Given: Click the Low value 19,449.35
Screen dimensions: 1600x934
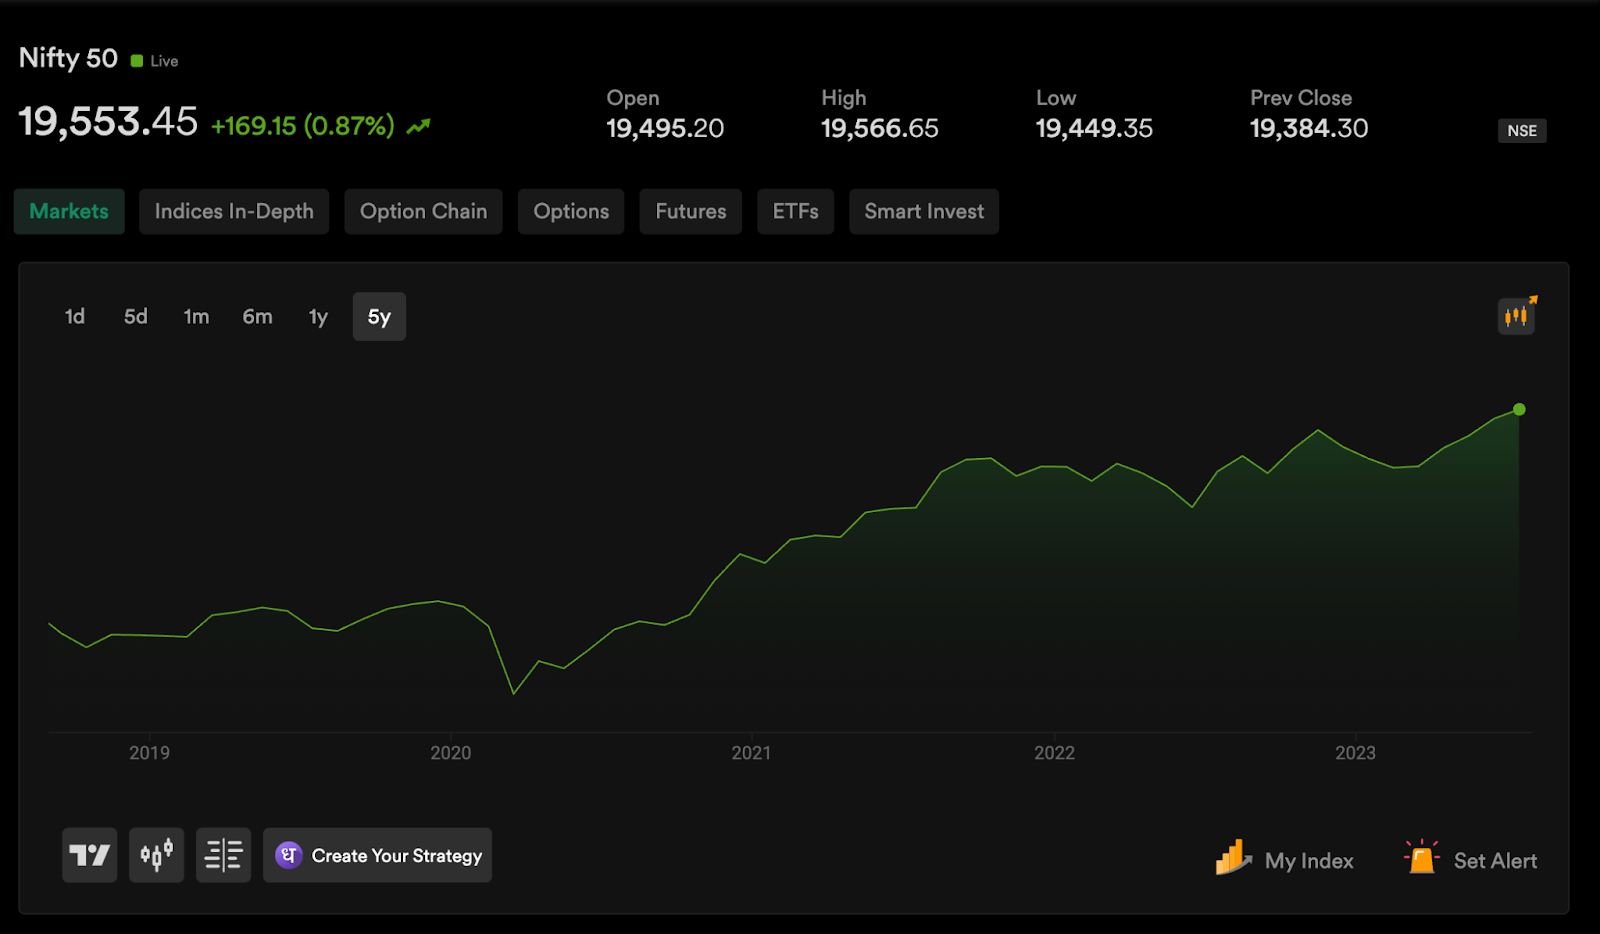Looking at the screenshot, I should click(x=1094, y=128).
